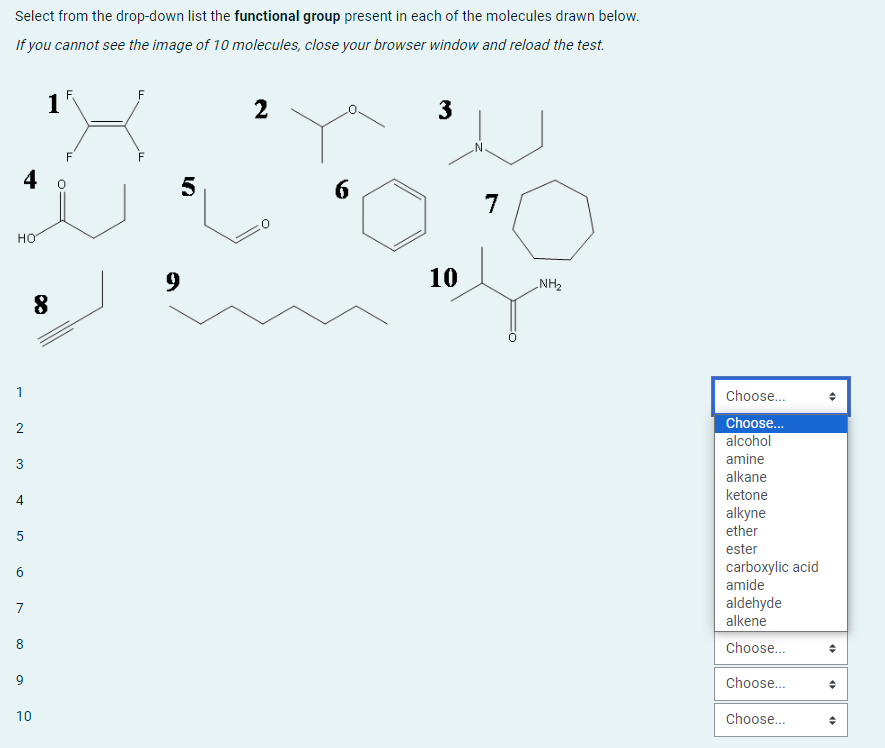Click the benzene ring drawing of molecule 6
The image size is (885, 748).
[396, 213]
